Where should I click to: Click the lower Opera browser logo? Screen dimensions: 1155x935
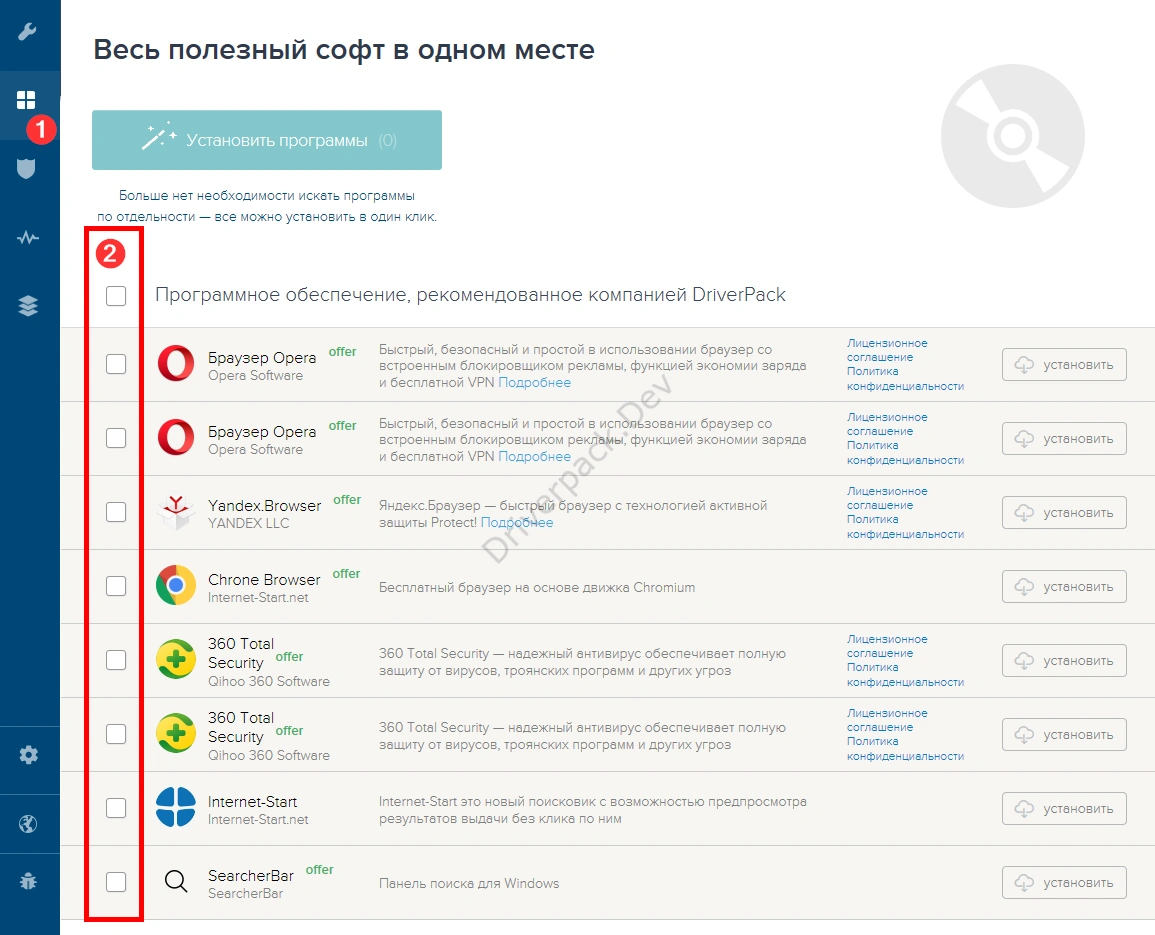[x=175, y=438]
